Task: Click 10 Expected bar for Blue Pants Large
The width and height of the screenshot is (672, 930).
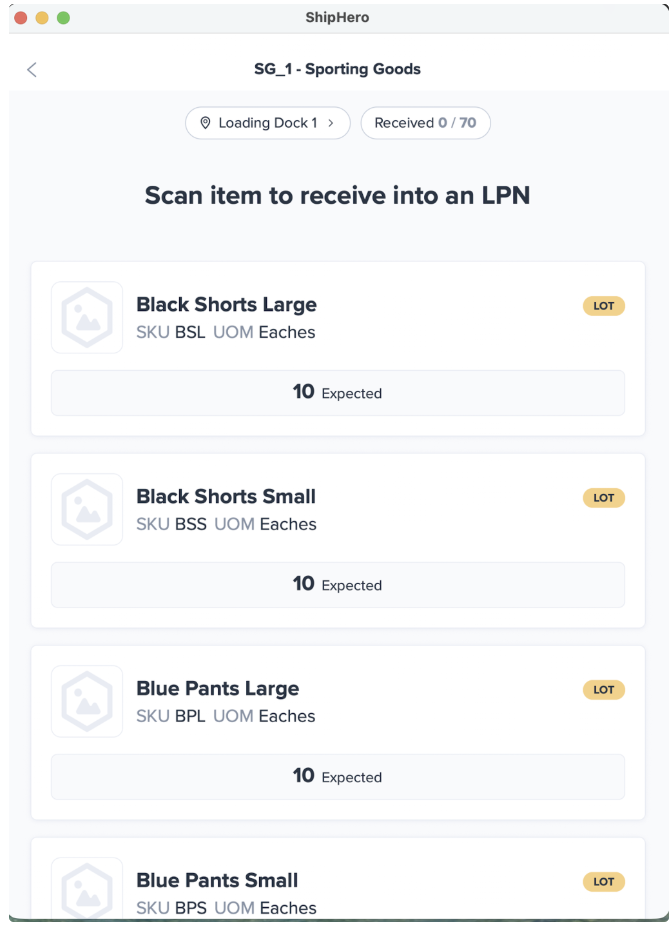Action: pos(337,777)
